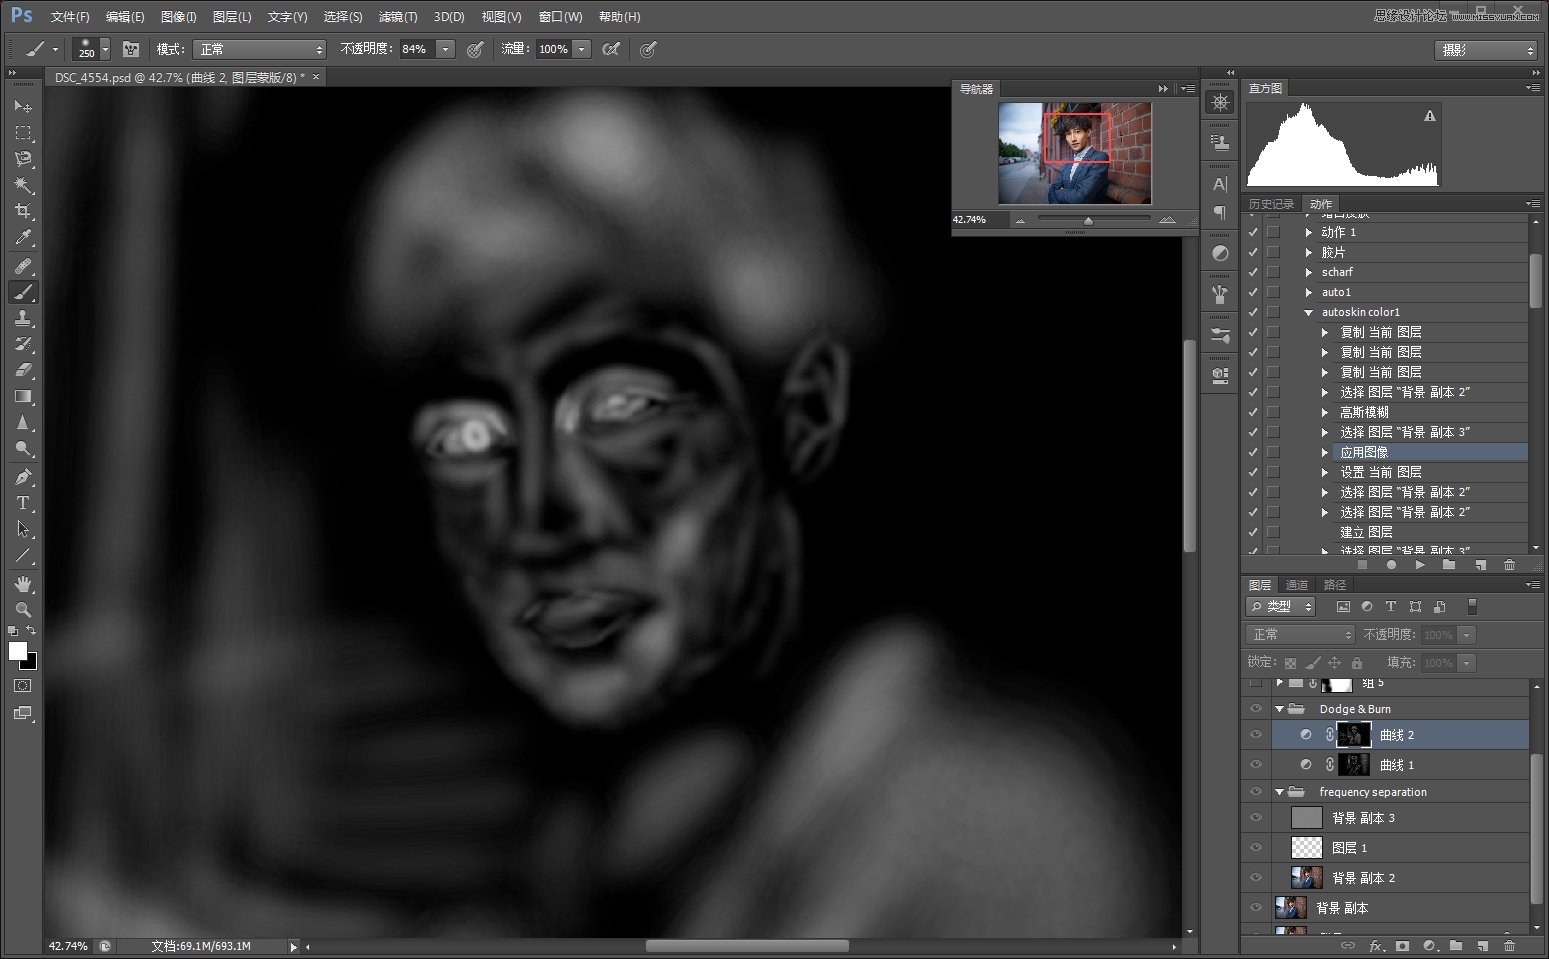Hide the 曲线 2 layer
The width and height of the screenshot is (1549, 959).
pyautogui.click(x=1256, y=735)
